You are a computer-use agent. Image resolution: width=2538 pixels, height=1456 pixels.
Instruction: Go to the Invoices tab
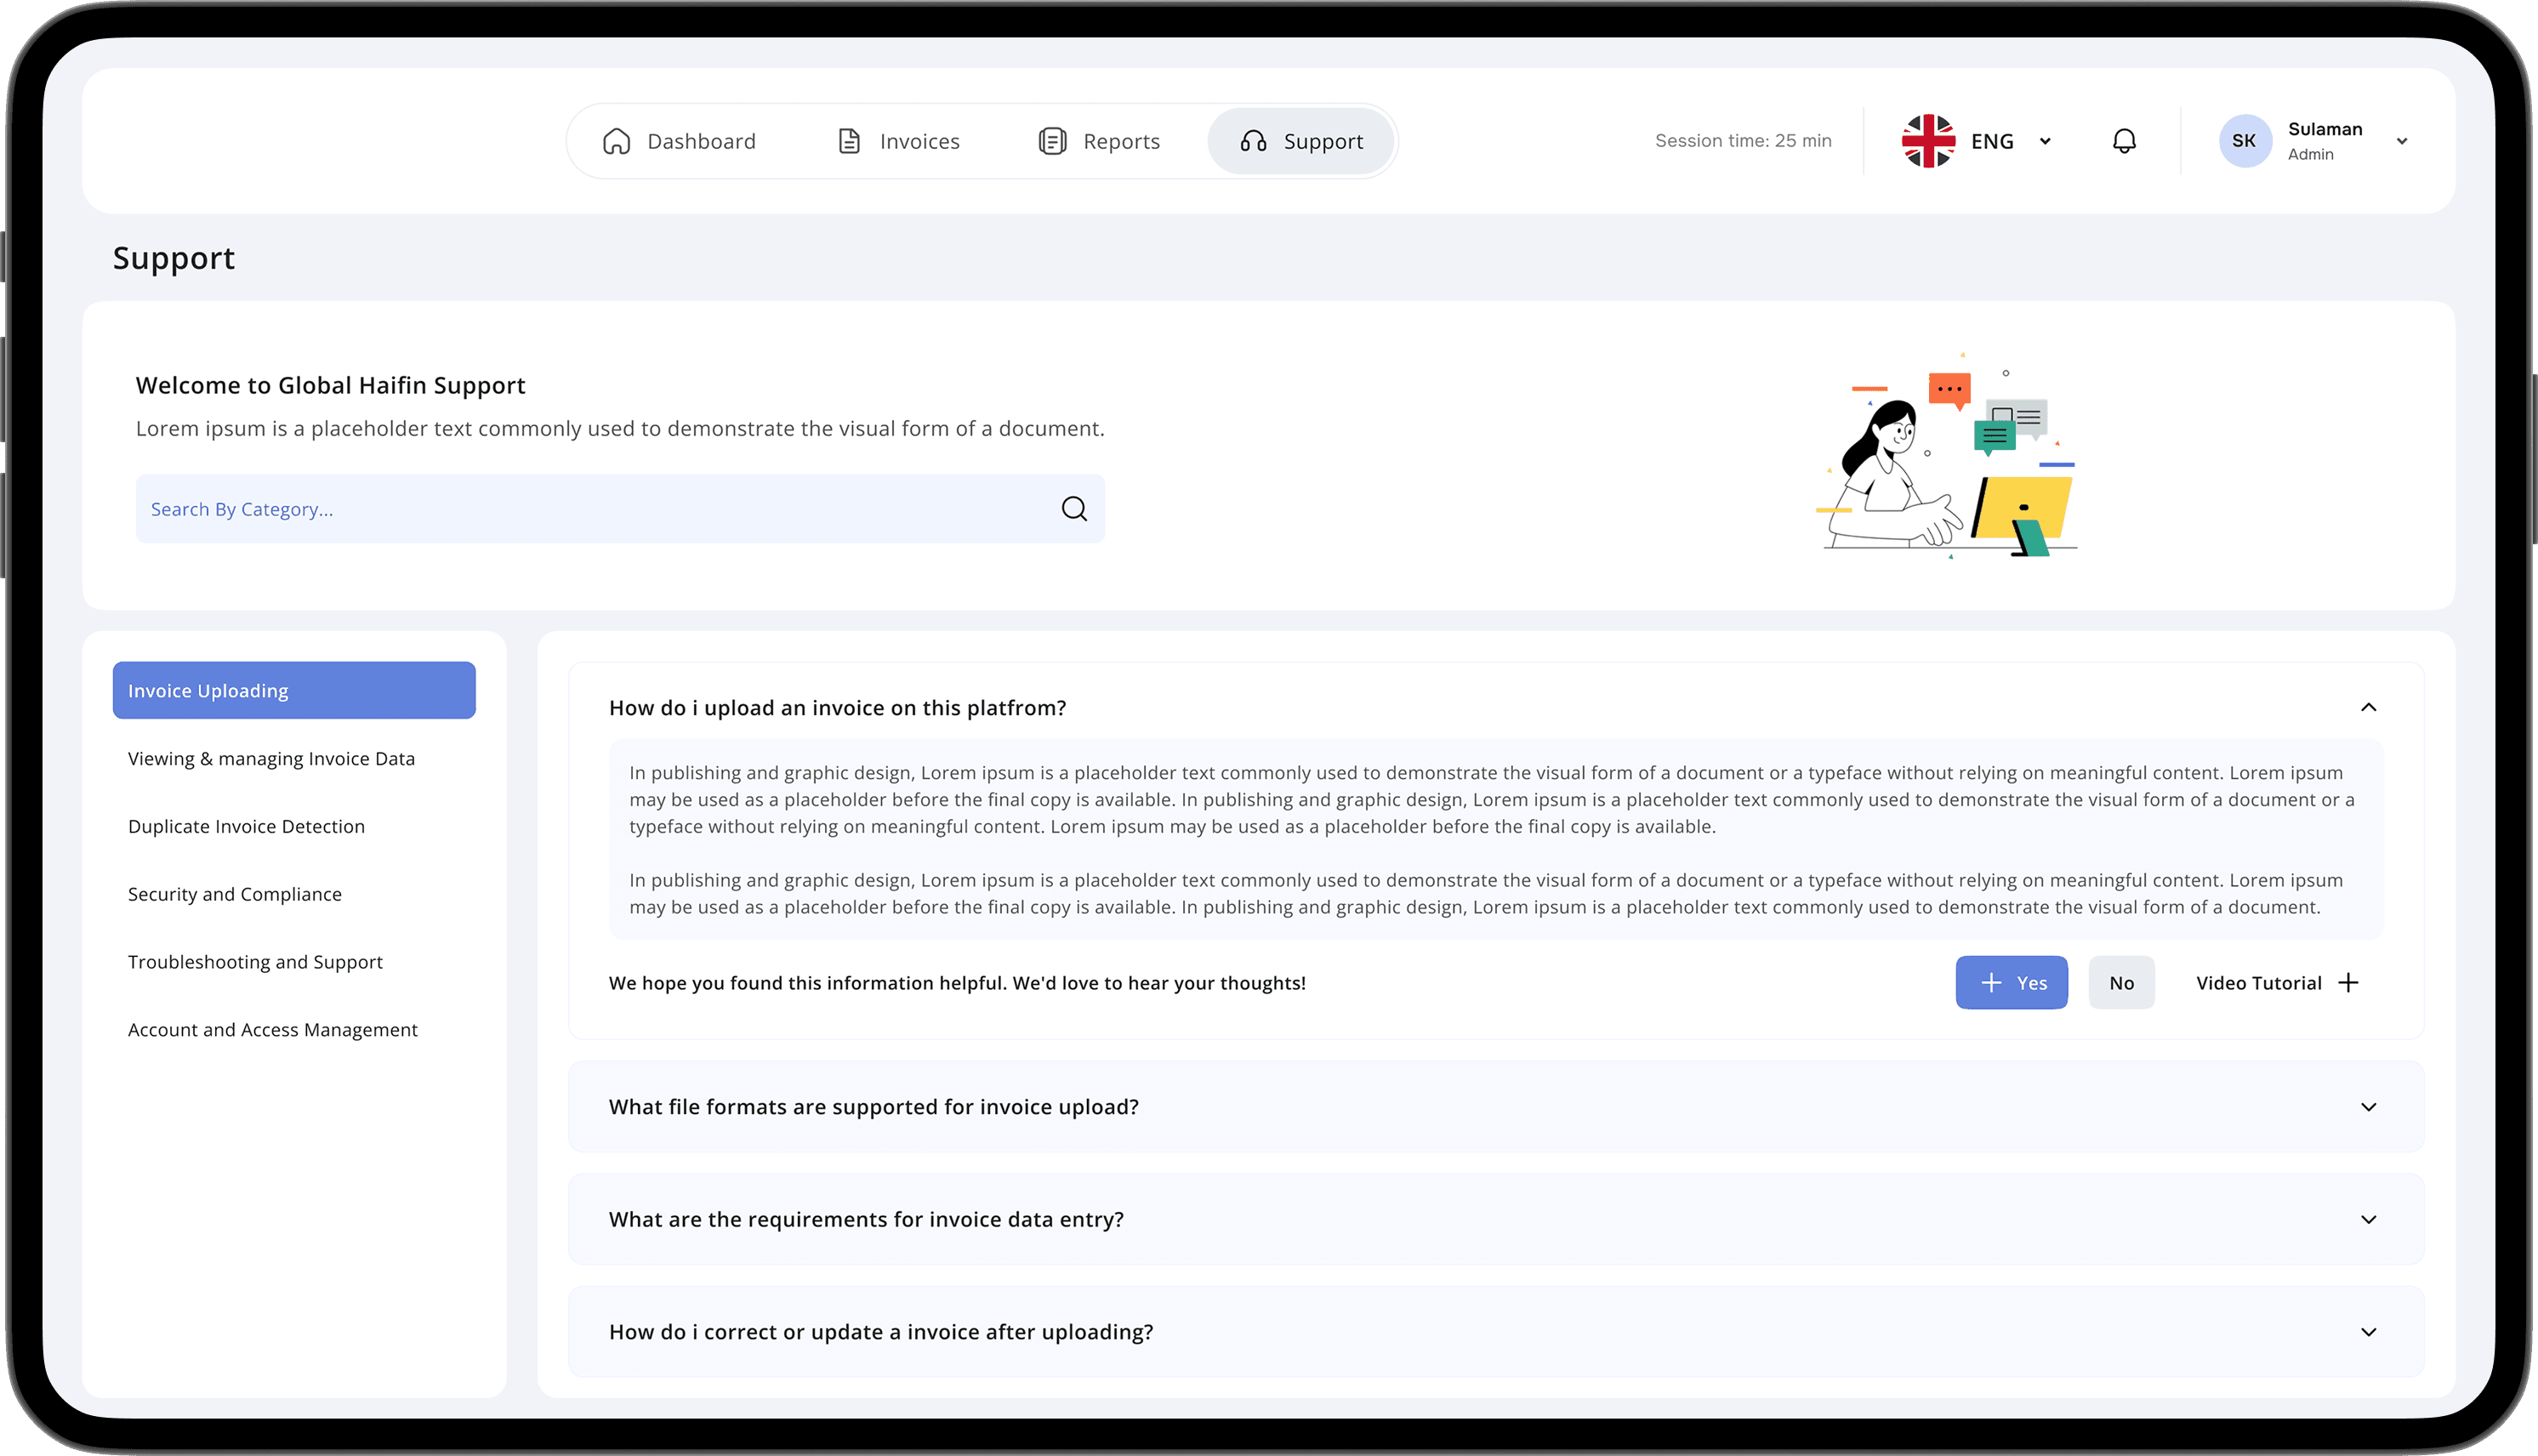898,141
